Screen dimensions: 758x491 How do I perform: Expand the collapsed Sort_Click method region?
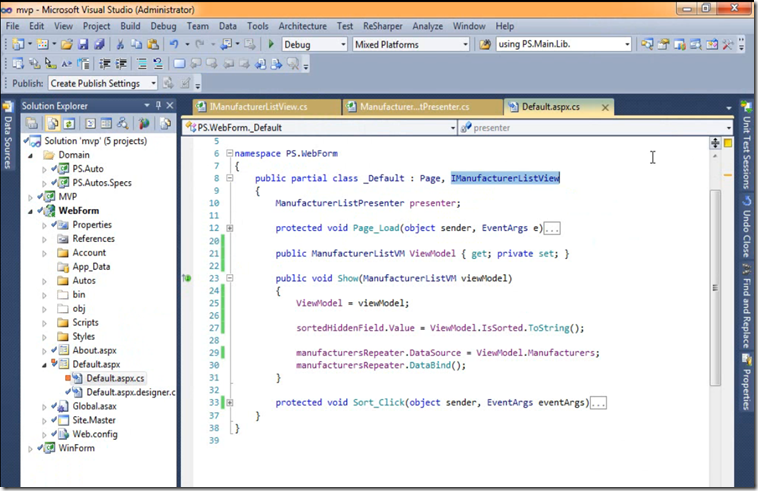(230, 403)
